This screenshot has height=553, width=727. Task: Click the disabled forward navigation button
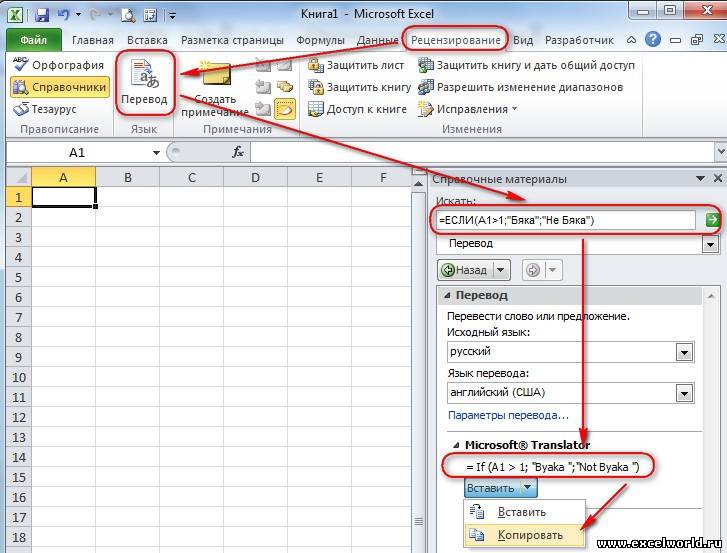click(533, 270)
